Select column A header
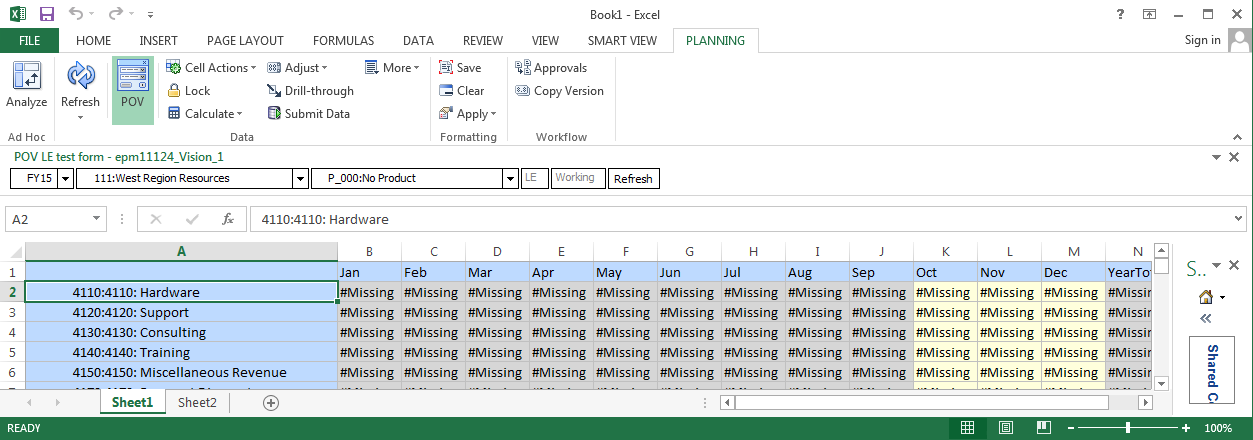This screenshot has height=440, width=1253. pos(181,251)
